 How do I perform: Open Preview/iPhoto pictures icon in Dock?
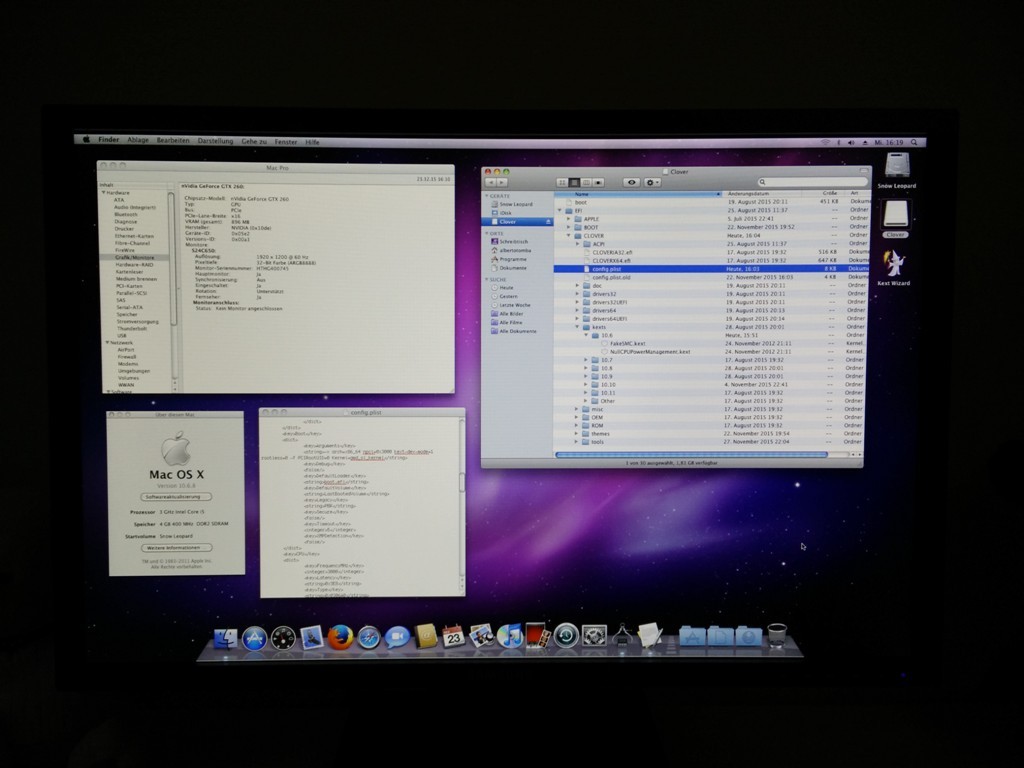(x=481, y=635)
